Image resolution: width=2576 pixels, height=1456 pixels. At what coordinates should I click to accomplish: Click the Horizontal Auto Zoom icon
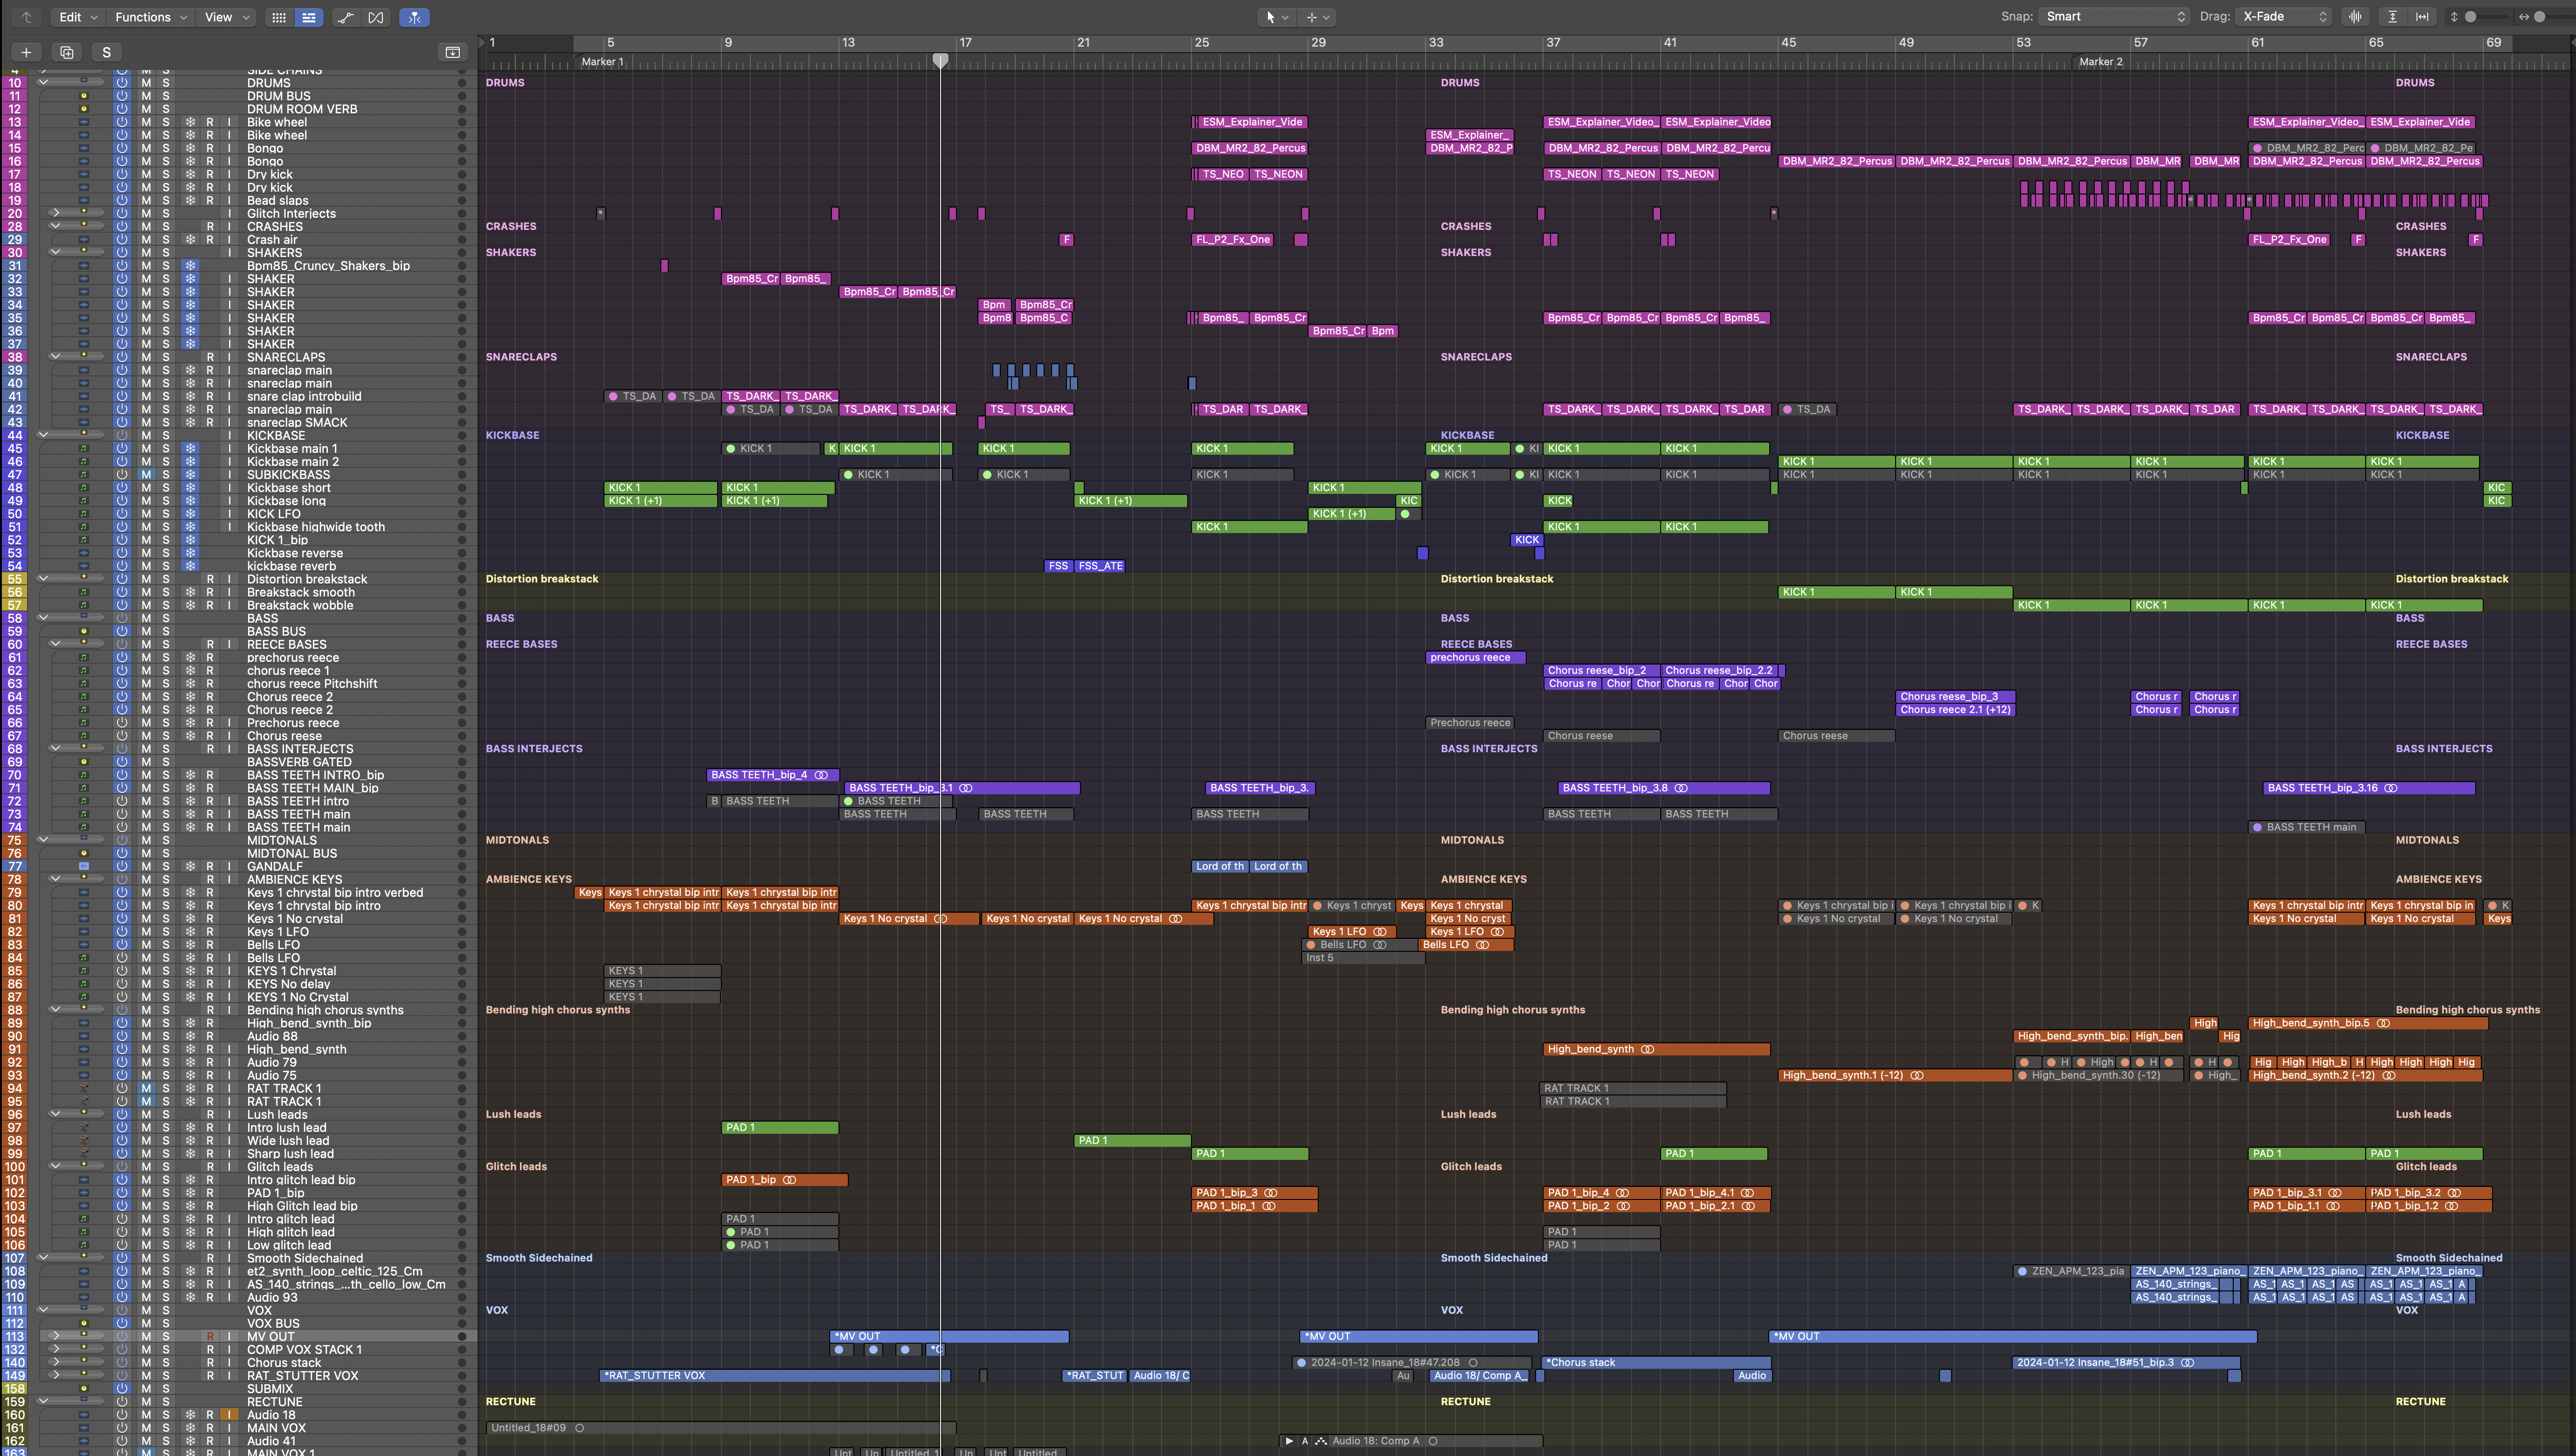(2422, 17)
